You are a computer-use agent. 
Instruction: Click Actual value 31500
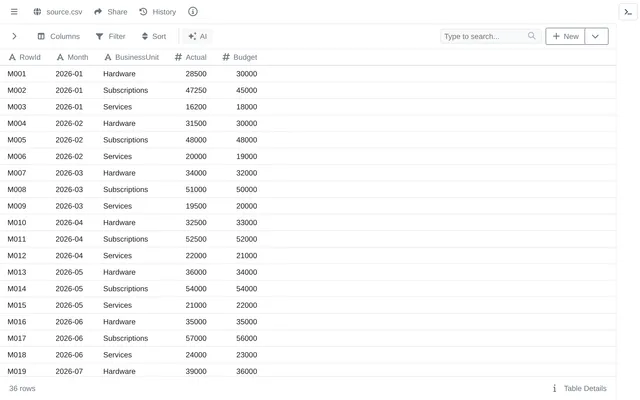(196, 123)
